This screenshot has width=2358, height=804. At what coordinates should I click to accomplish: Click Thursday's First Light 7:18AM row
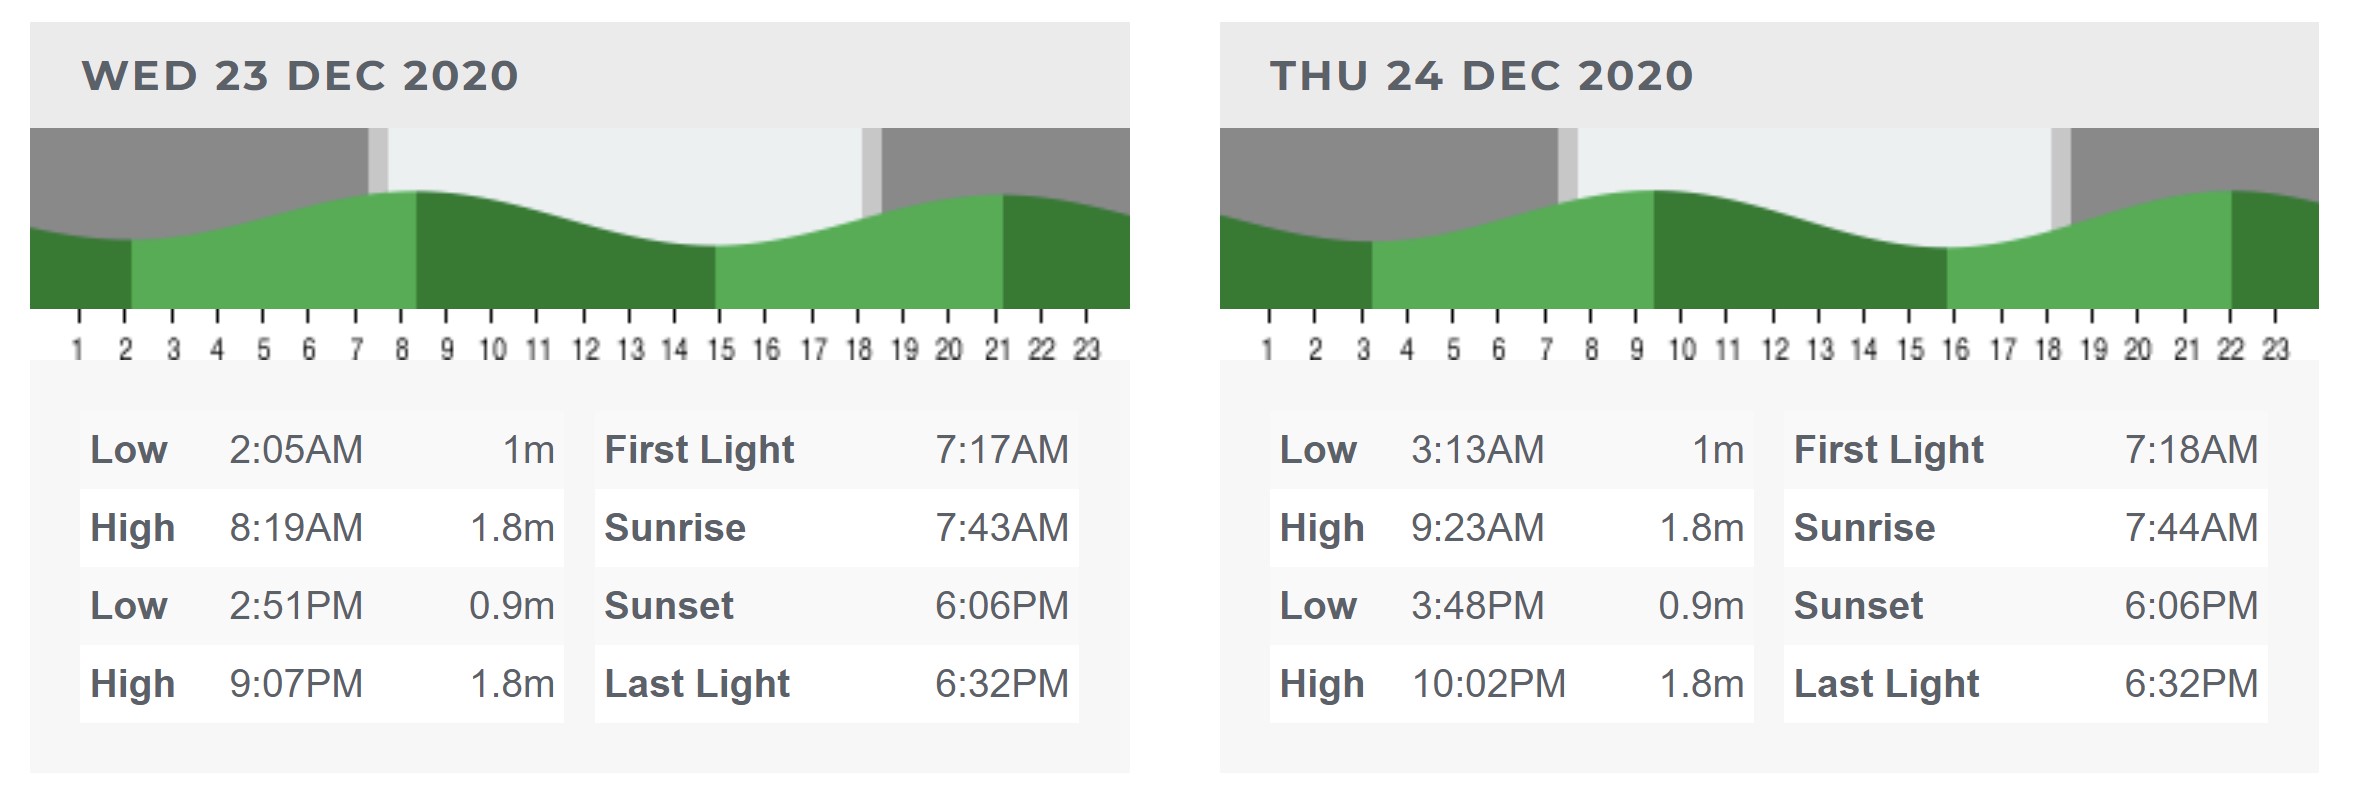point(2026,450)
